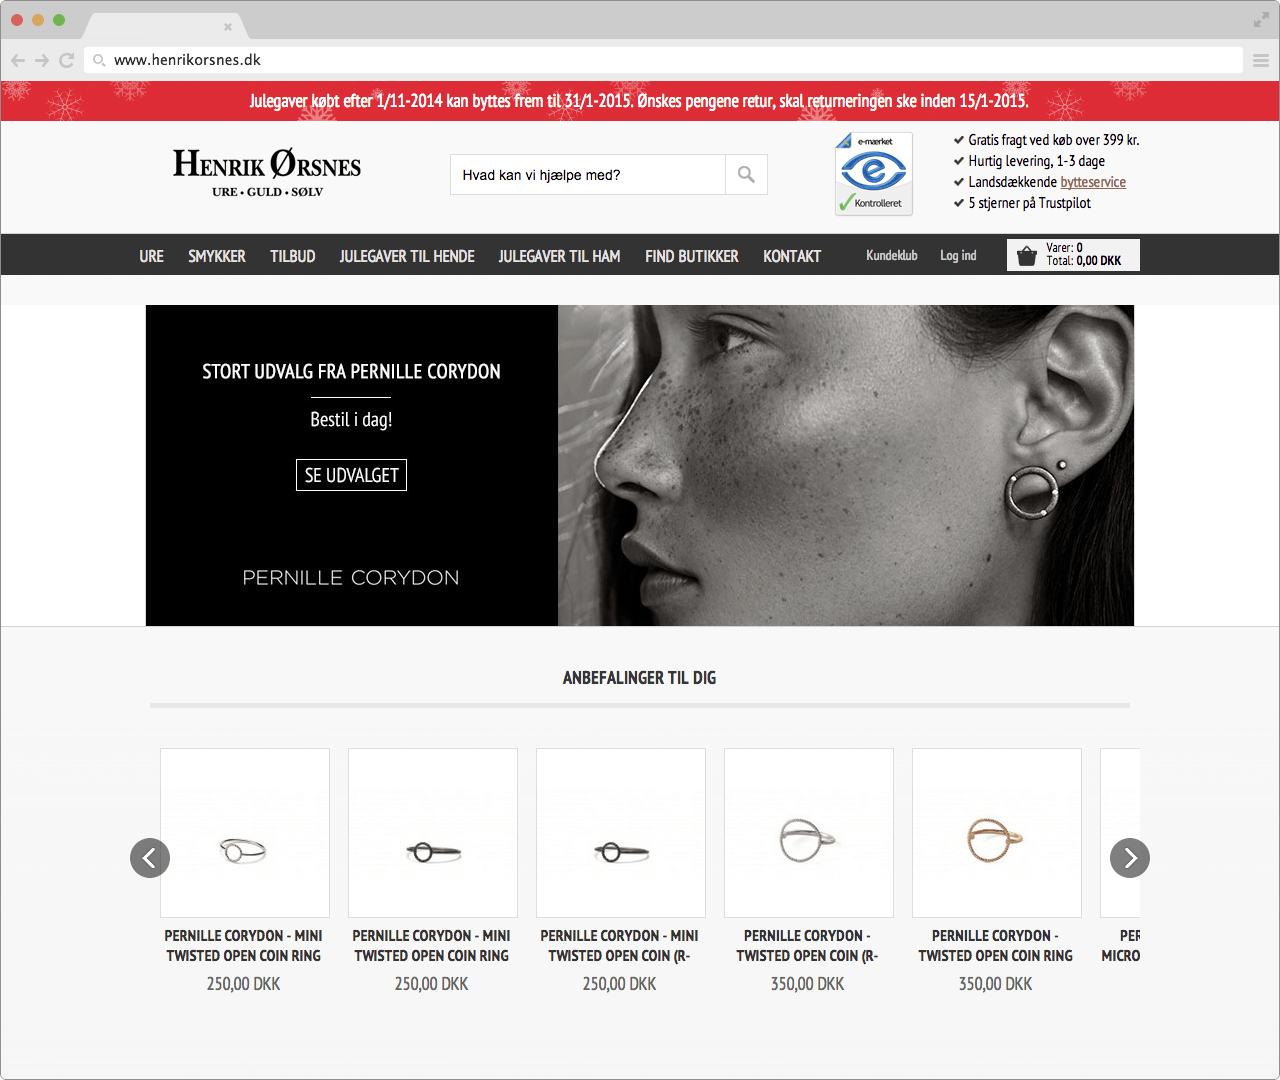Select the rose gold Twisted Open Coin ring thumbnail
1280x1080 pixels.
tap(996, 833)
